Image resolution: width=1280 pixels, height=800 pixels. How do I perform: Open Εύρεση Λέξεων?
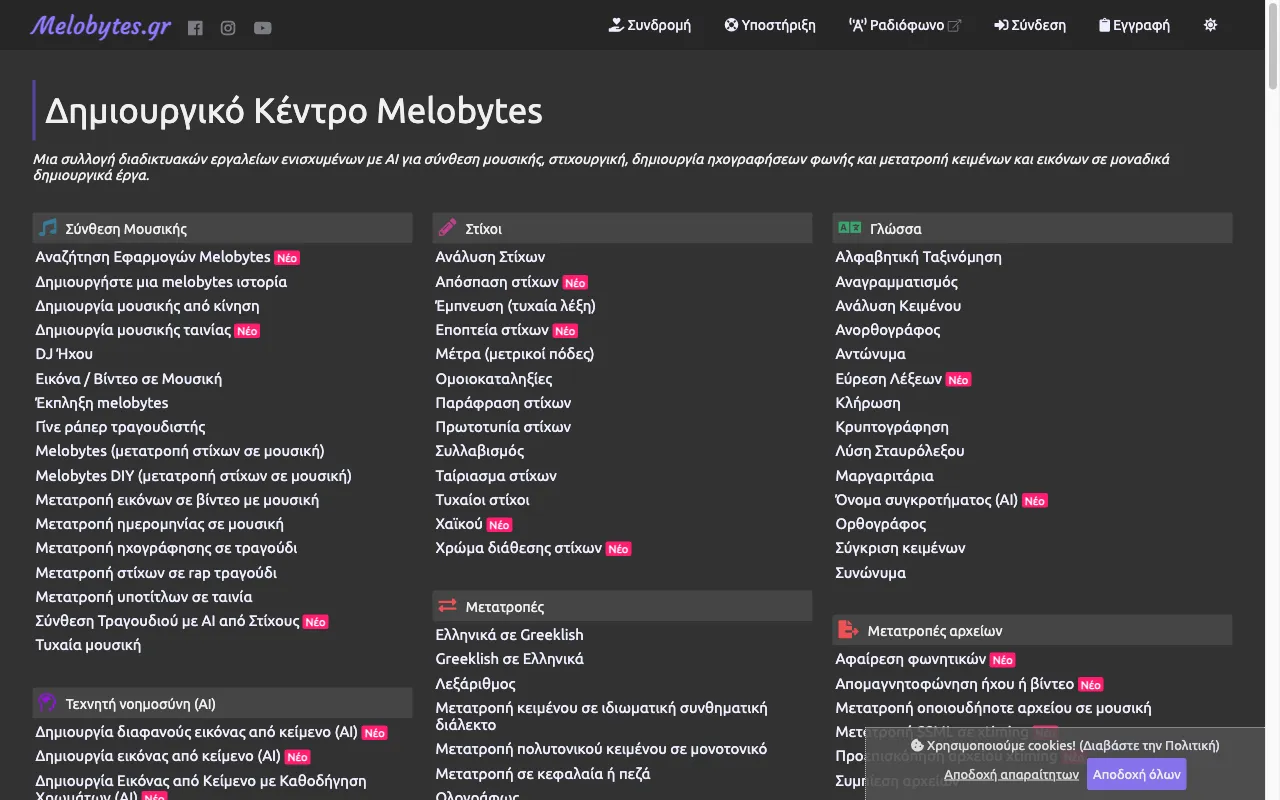tap(888, 379)
